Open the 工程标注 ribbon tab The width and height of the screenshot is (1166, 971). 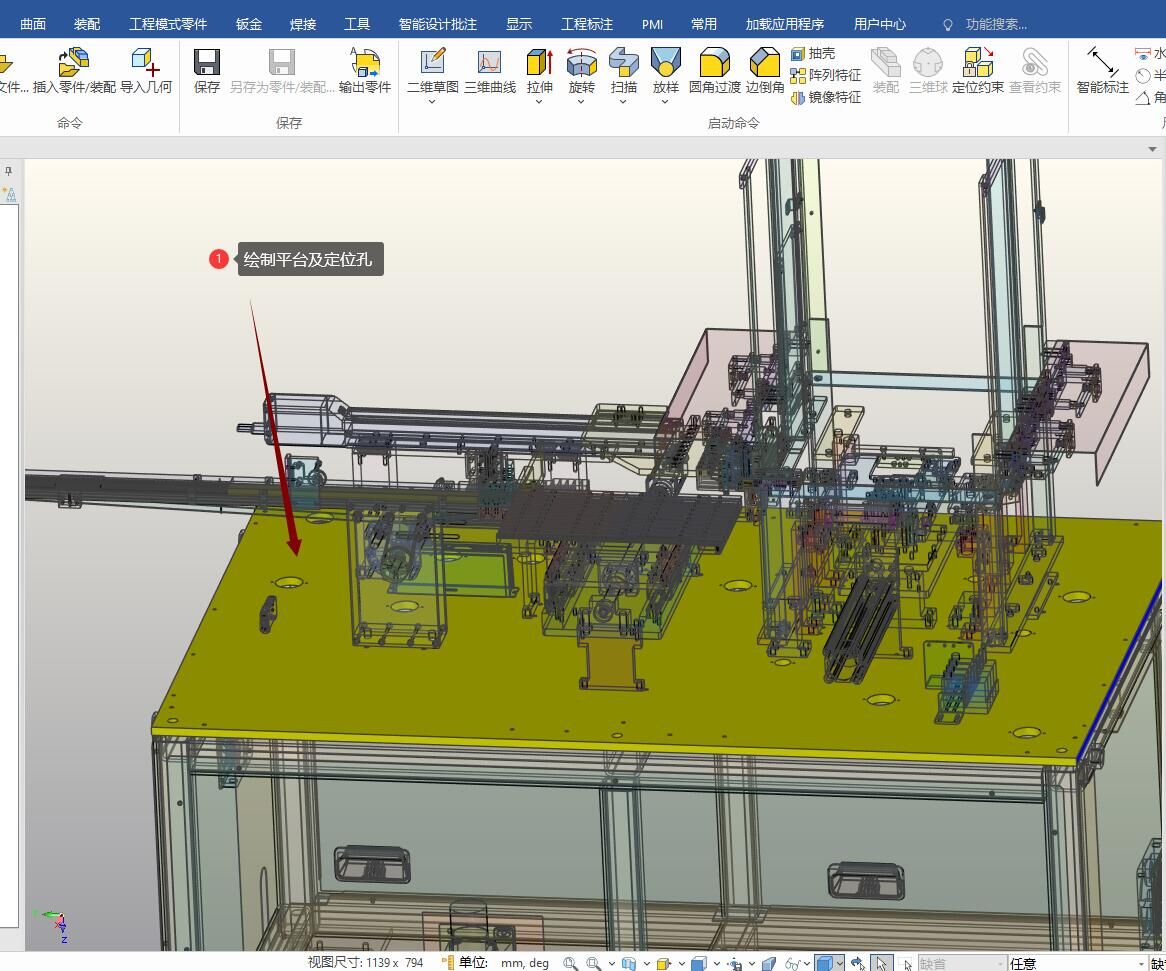(587, 24)
